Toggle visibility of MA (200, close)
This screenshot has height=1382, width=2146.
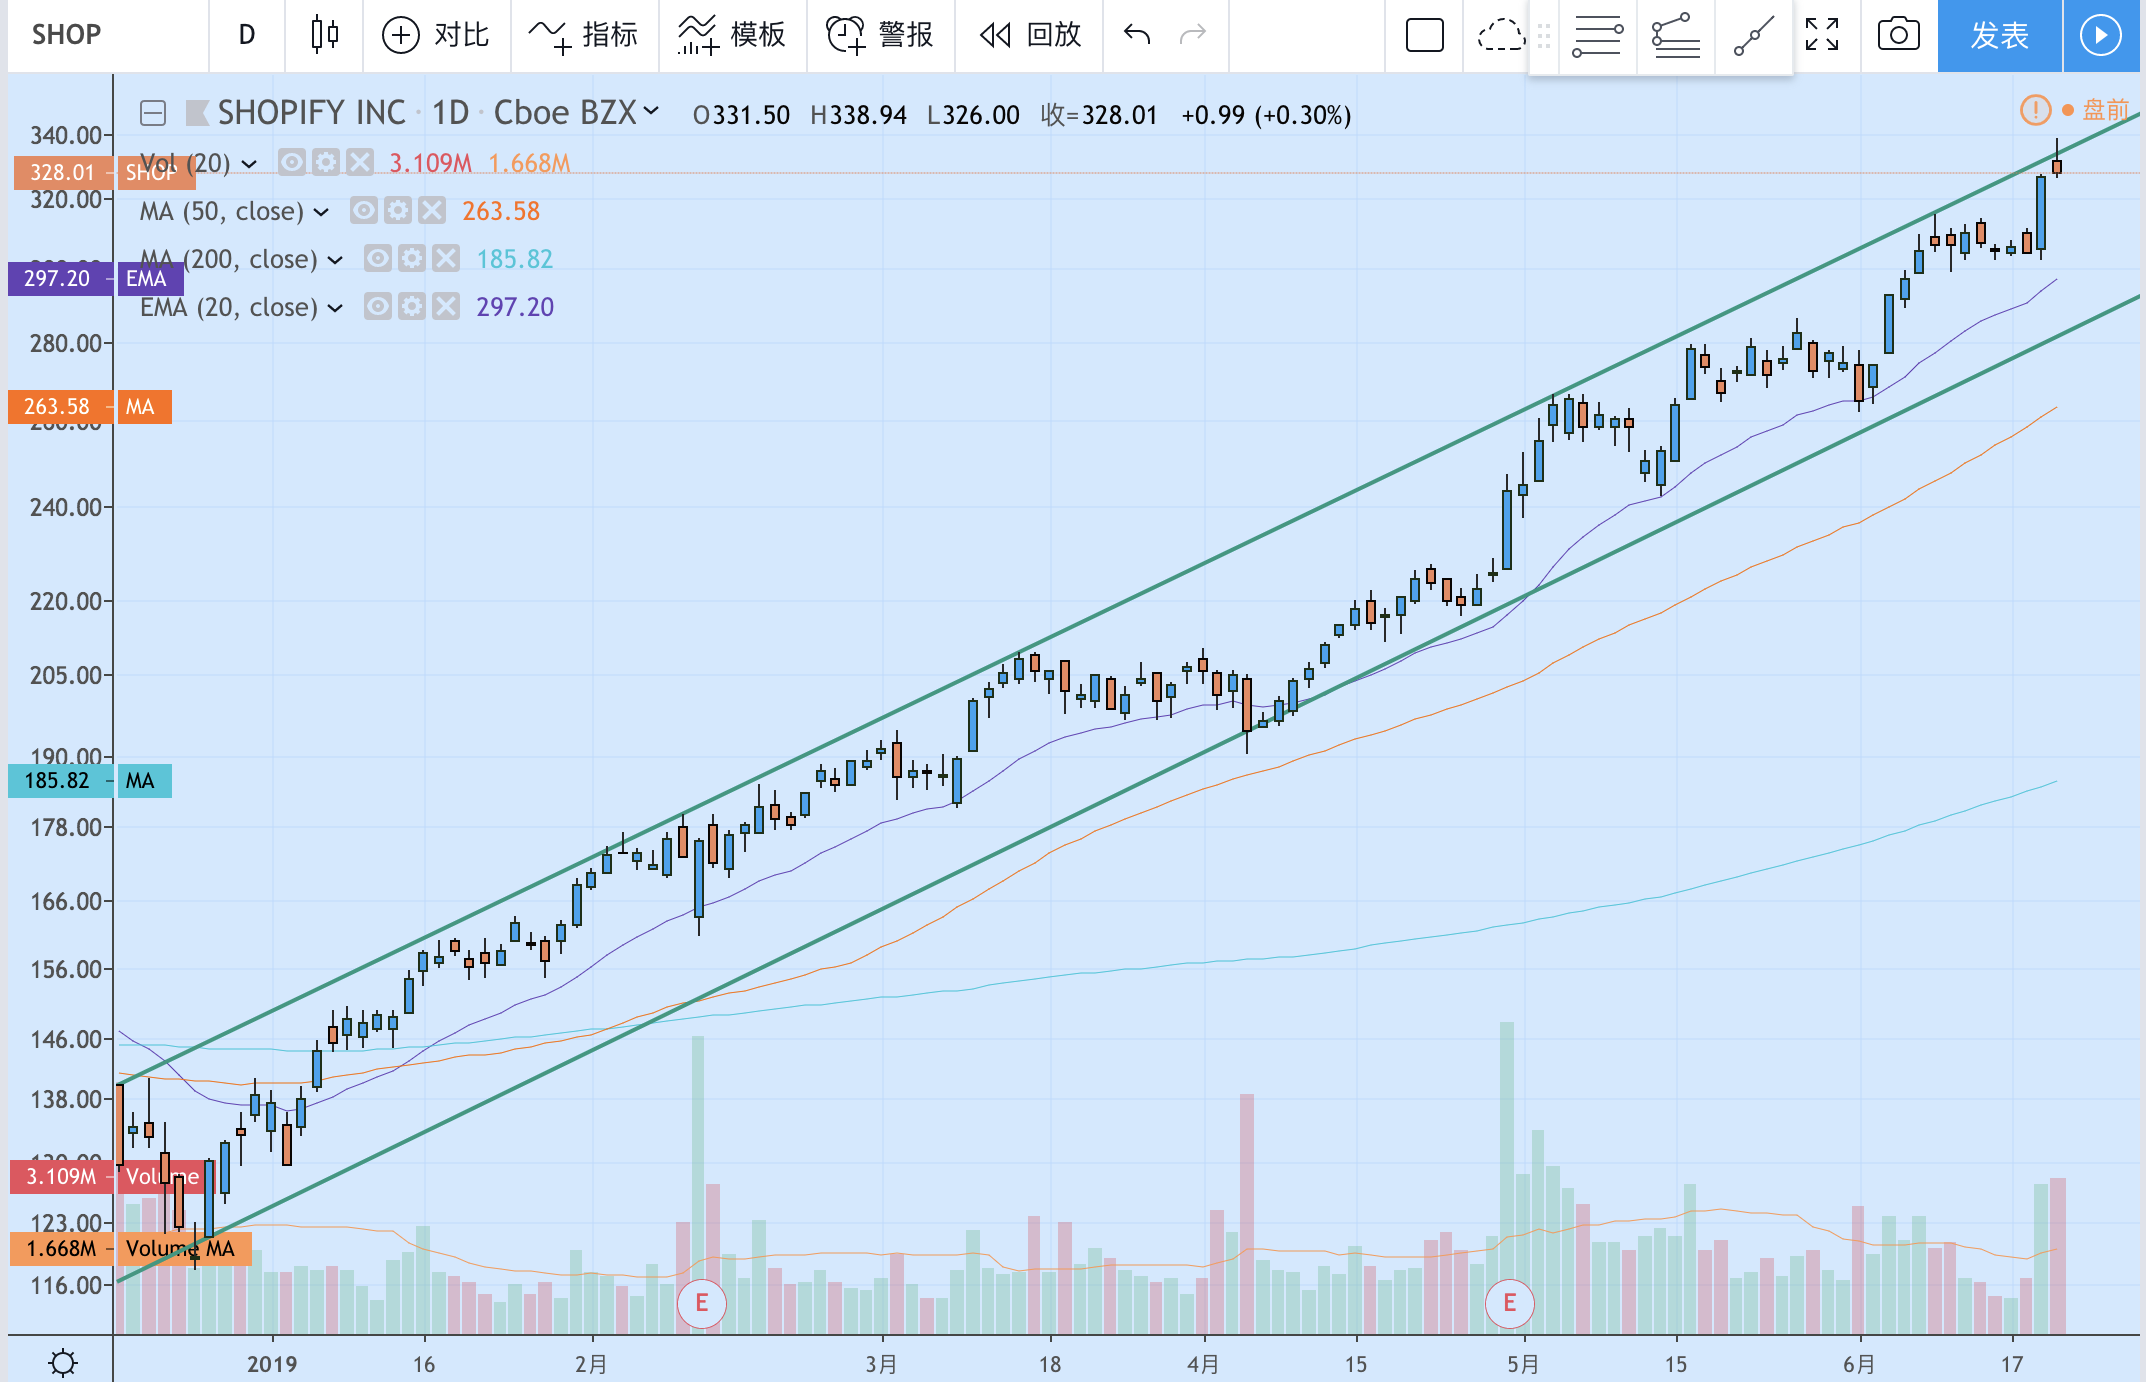coord(377,259)
